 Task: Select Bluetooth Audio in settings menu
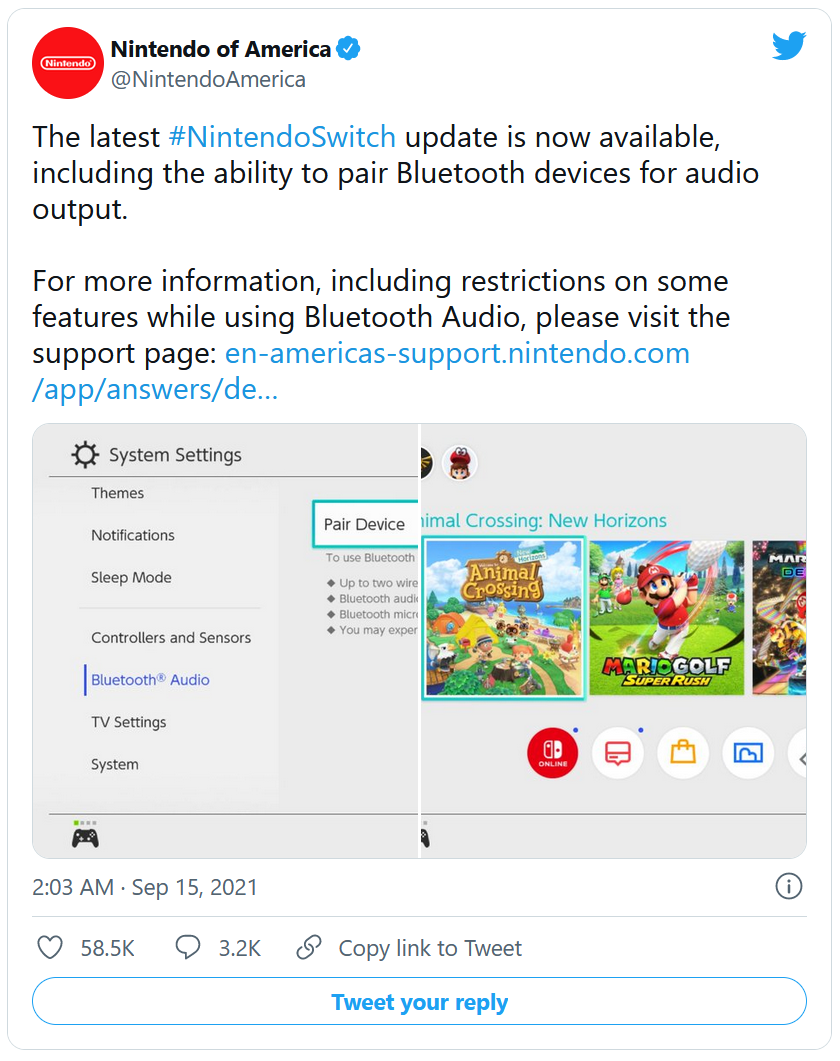tap(150, 679)
